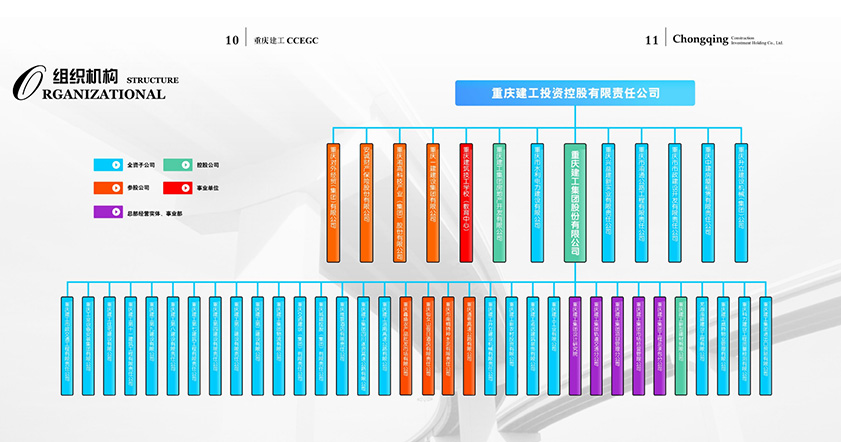
Task: Select the 重庆市渝通公路工程有限责任公司 box
Action: [641, 203]
